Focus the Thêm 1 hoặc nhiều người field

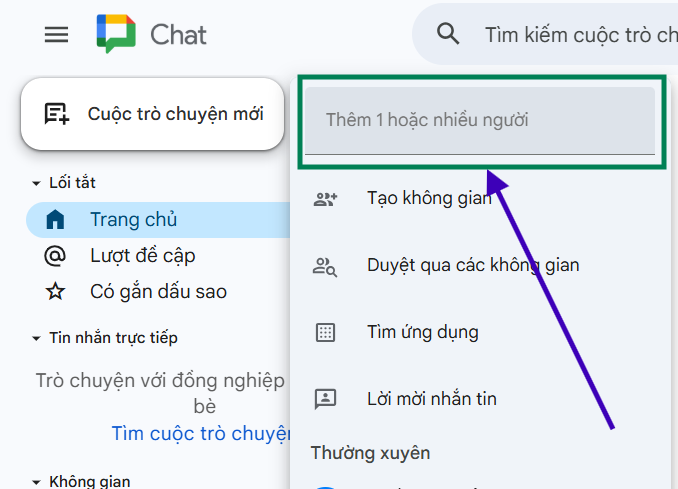tap(480, 121)
